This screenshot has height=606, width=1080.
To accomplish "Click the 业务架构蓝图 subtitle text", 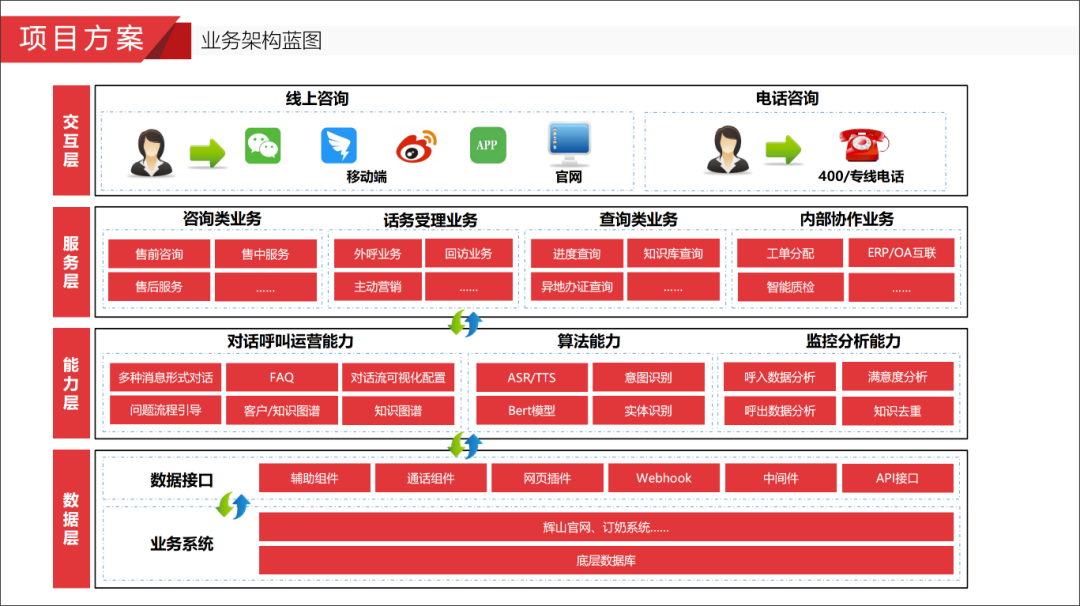I will pos(261,41).
